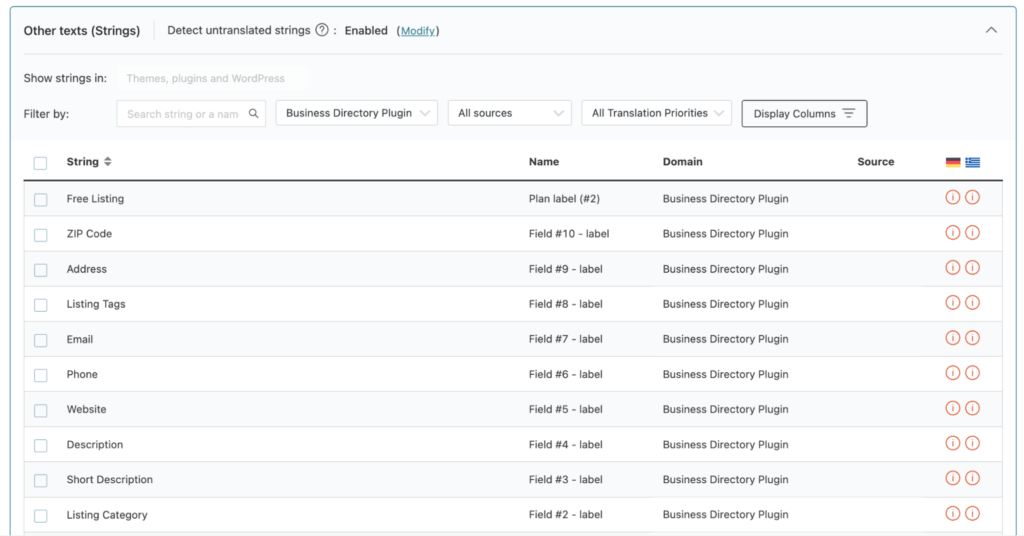Click the Show strings in input field
1024x536 pixels.
click(210, 78)
